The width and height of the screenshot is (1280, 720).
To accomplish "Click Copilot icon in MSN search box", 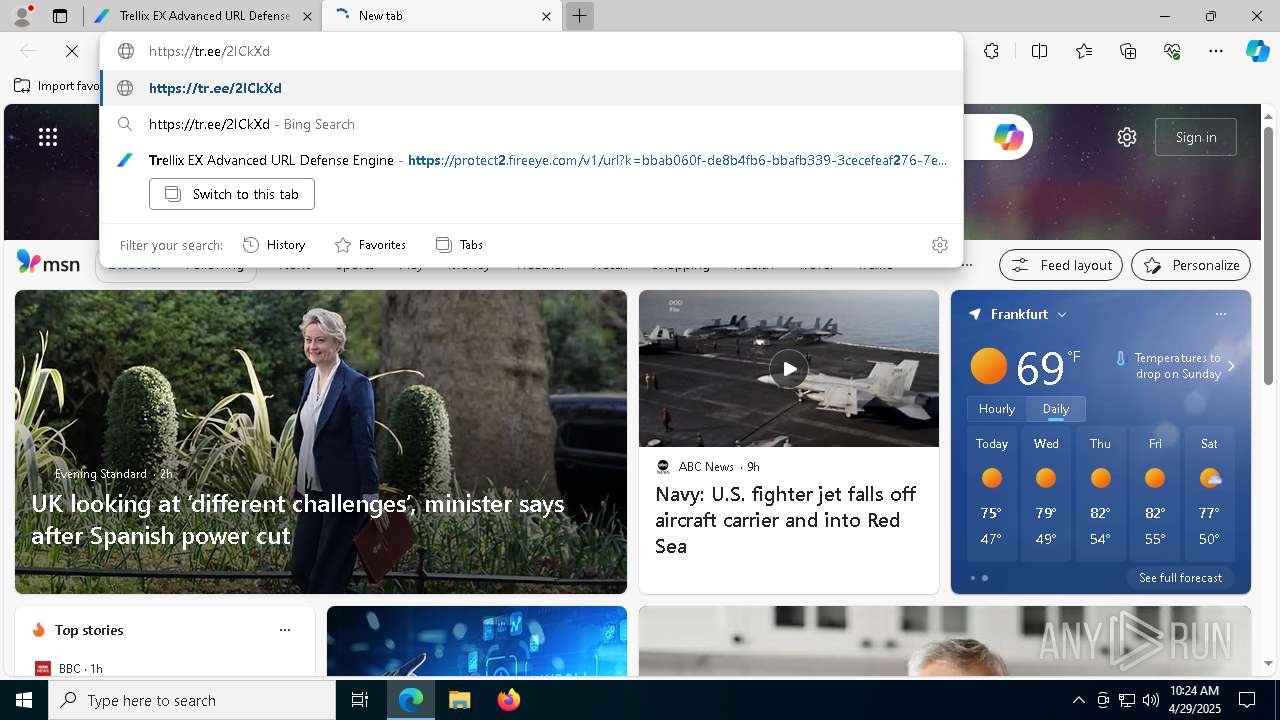I will [x=1008, y=137].
